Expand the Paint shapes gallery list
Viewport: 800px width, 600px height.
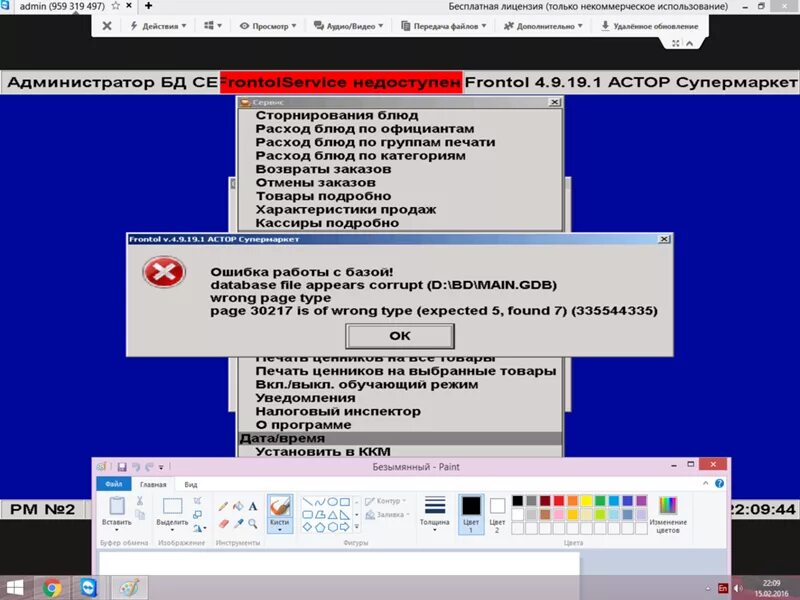(x=357, y=527)
